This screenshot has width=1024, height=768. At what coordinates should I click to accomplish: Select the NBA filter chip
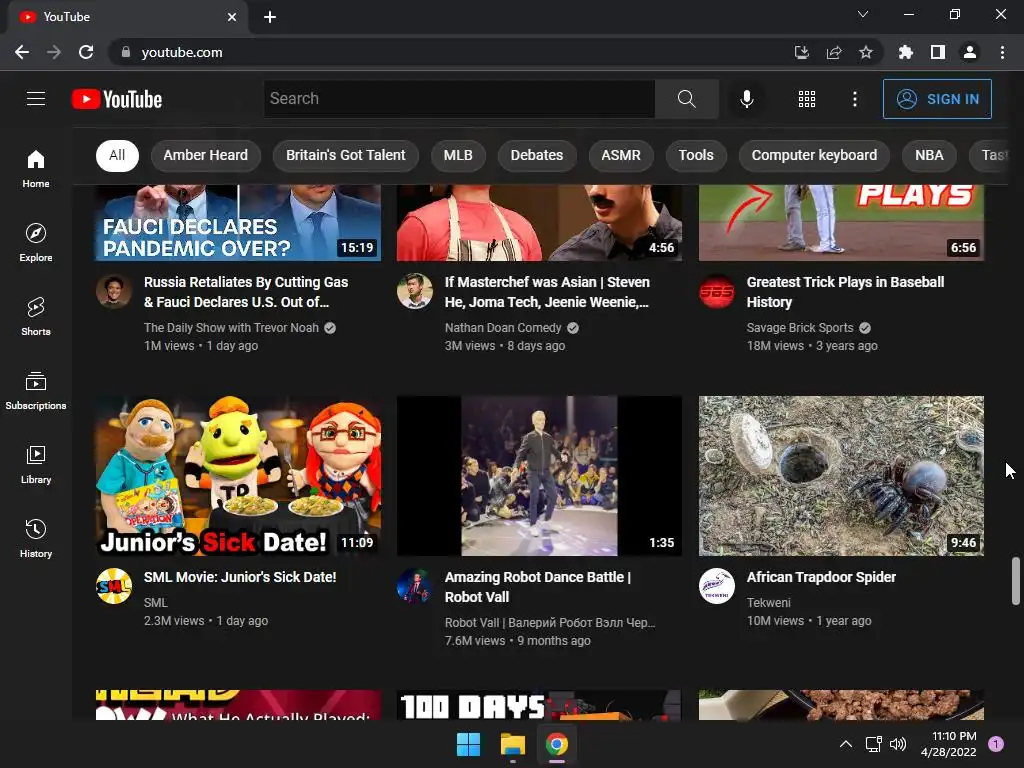click(929, 155)
